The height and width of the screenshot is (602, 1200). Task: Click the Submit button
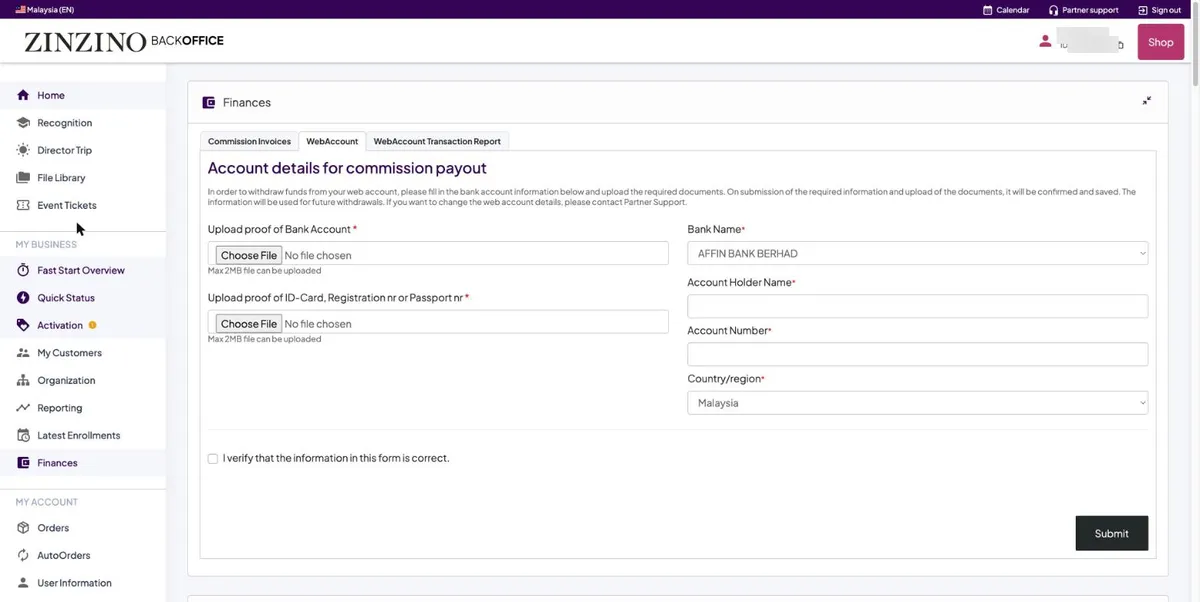[1111, 533]
